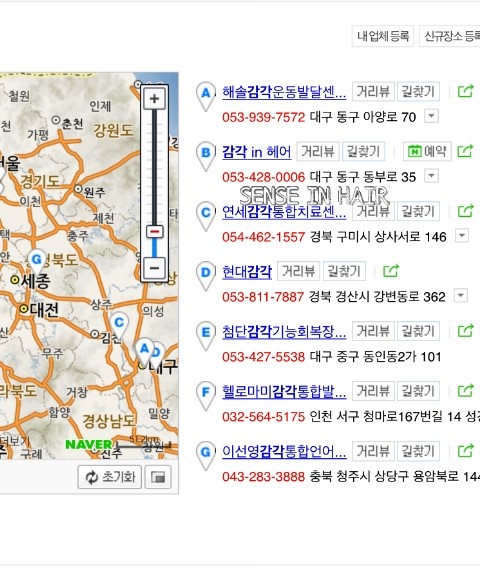The height and width of the screenshot is (569, 480).
Task: Click 길찾기 for 이선영감각통합언어
Action: pos(418,451)
